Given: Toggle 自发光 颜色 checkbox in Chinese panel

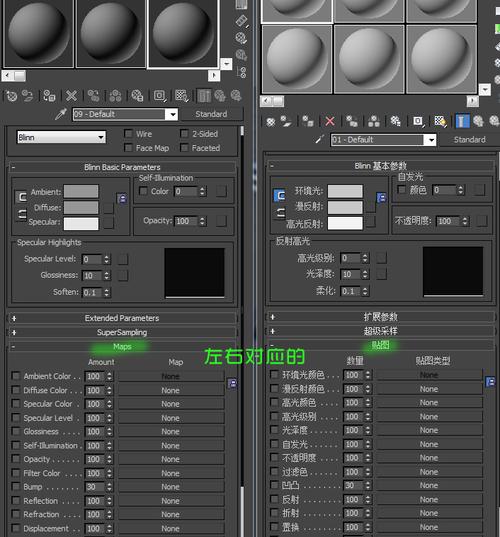Looking at the screenshot, I should point(401,189).
